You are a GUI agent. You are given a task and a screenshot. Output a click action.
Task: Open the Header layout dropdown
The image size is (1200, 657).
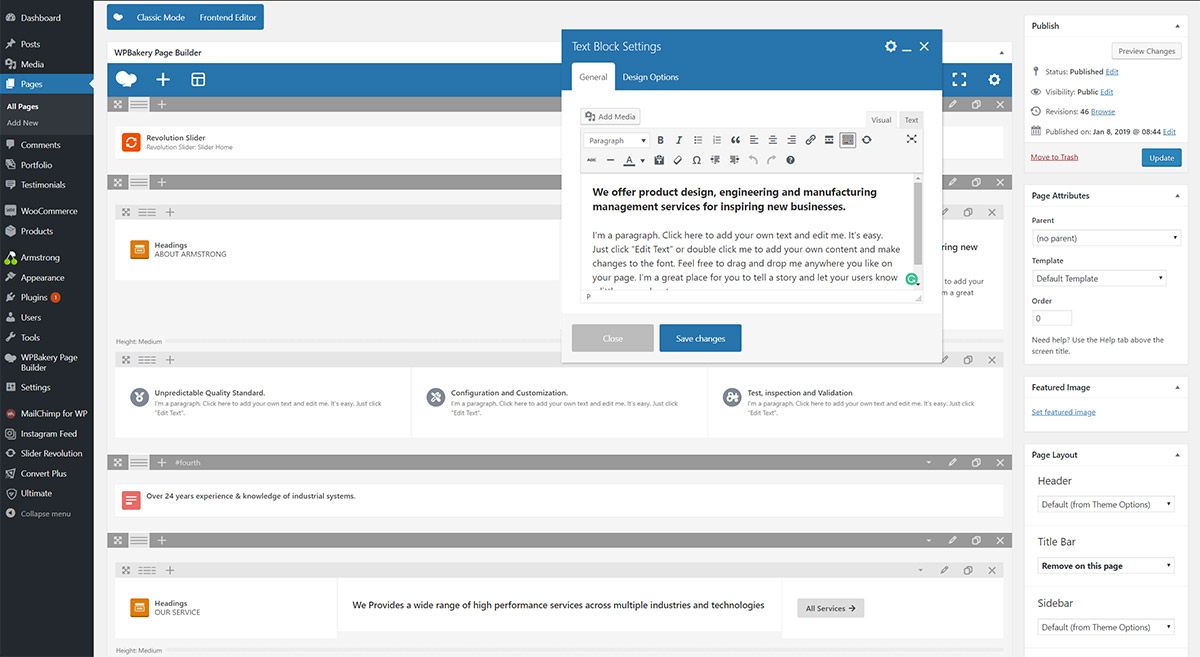coord(1106,504)
